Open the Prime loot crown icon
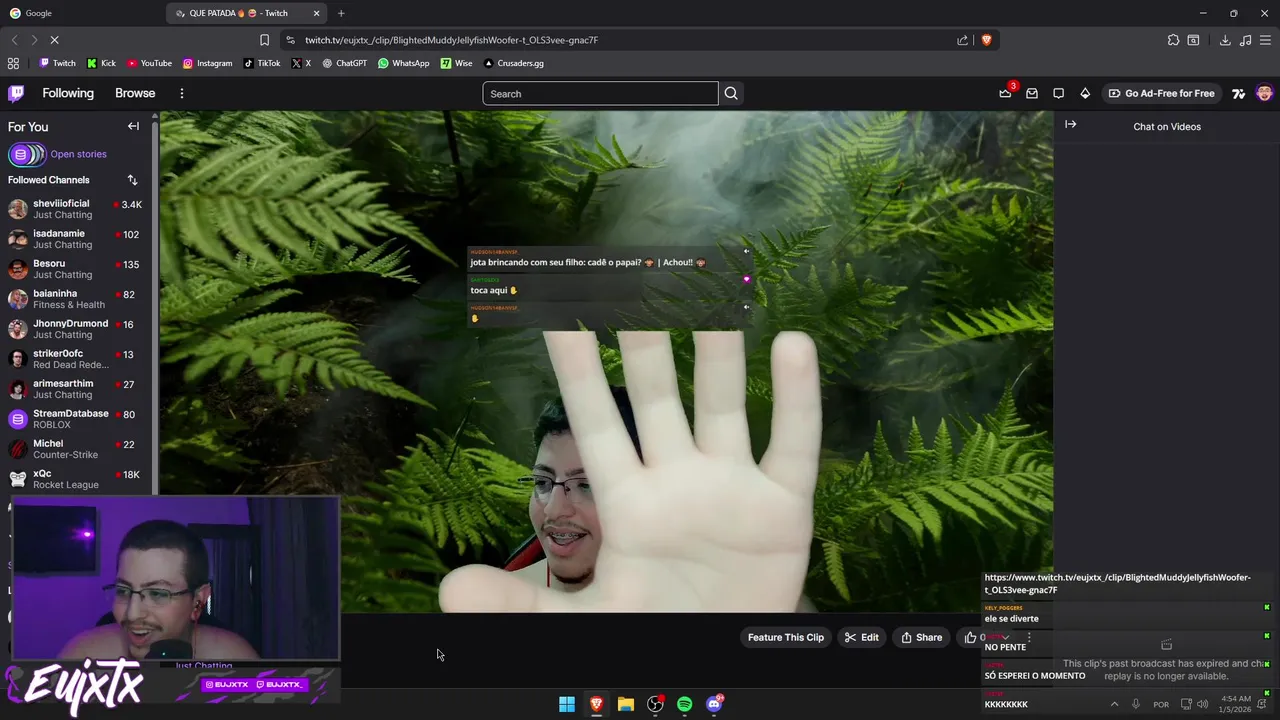Viewport: 1280px width, 720px height. click(x=1005, y=93)
